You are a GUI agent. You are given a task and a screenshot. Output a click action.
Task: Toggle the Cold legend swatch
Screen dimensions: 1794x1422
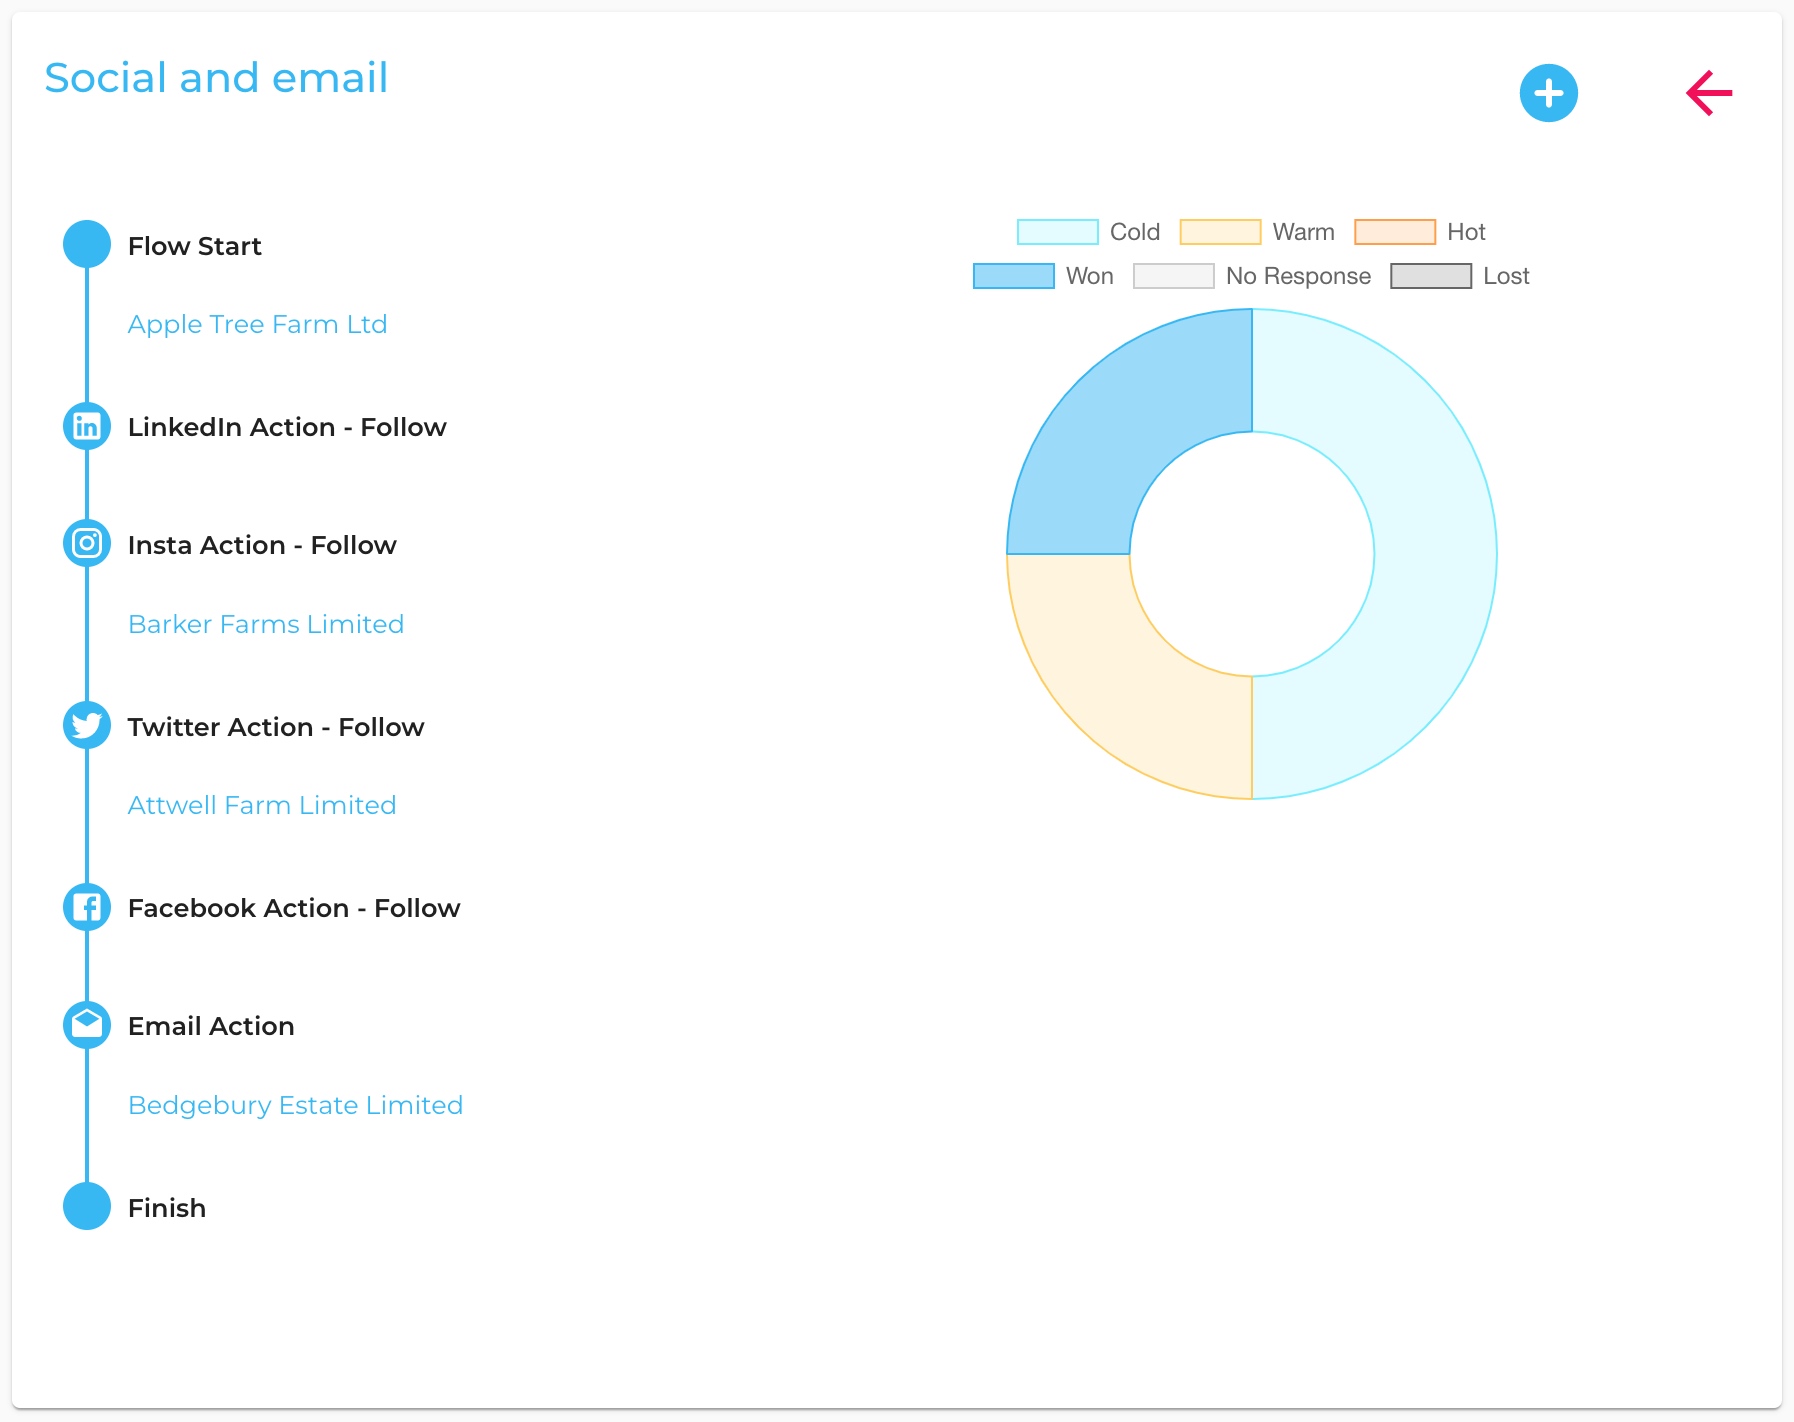pyautogui.click(x=1057, y=232)
